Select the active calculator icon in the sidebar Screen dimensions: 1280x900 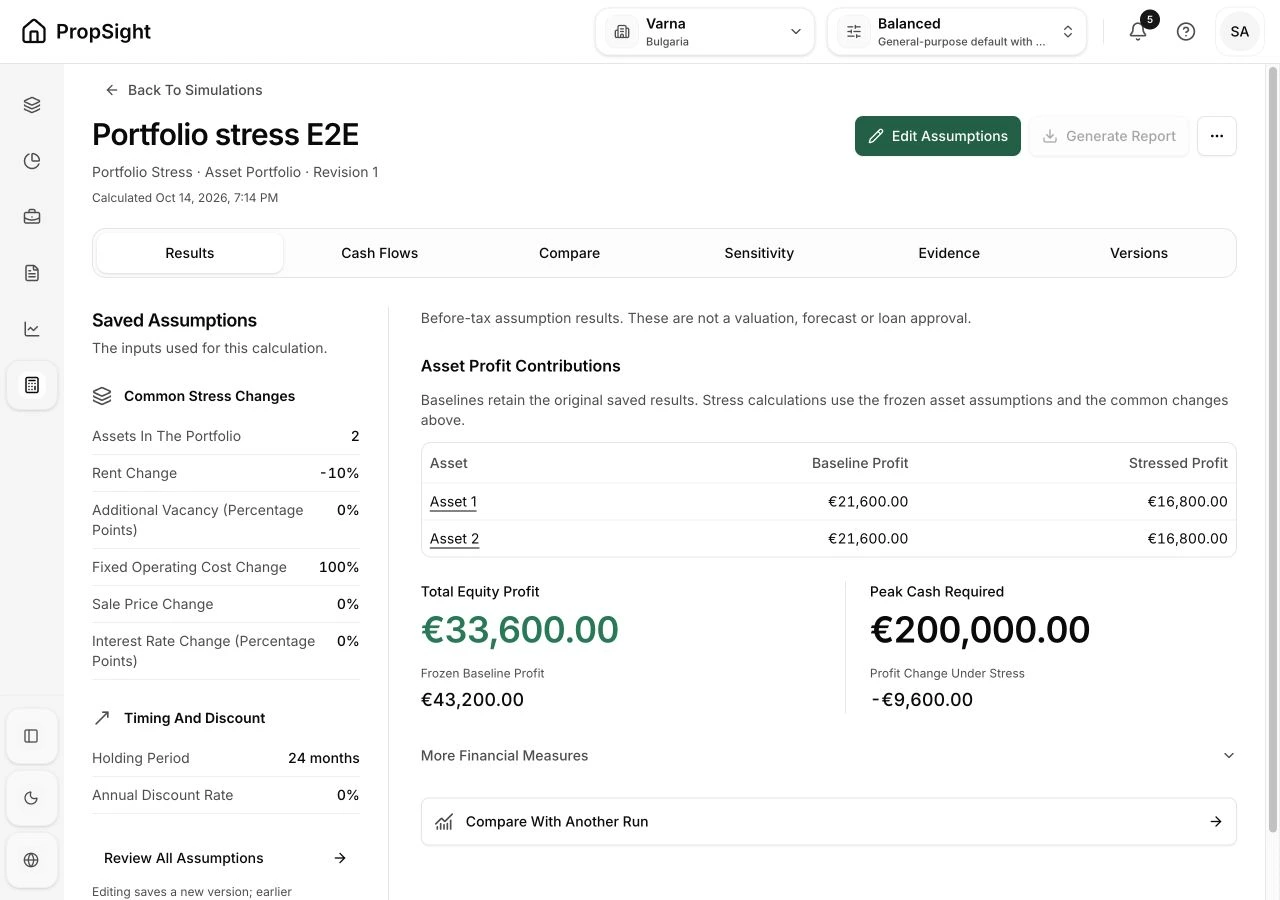(x=32, y=385)
